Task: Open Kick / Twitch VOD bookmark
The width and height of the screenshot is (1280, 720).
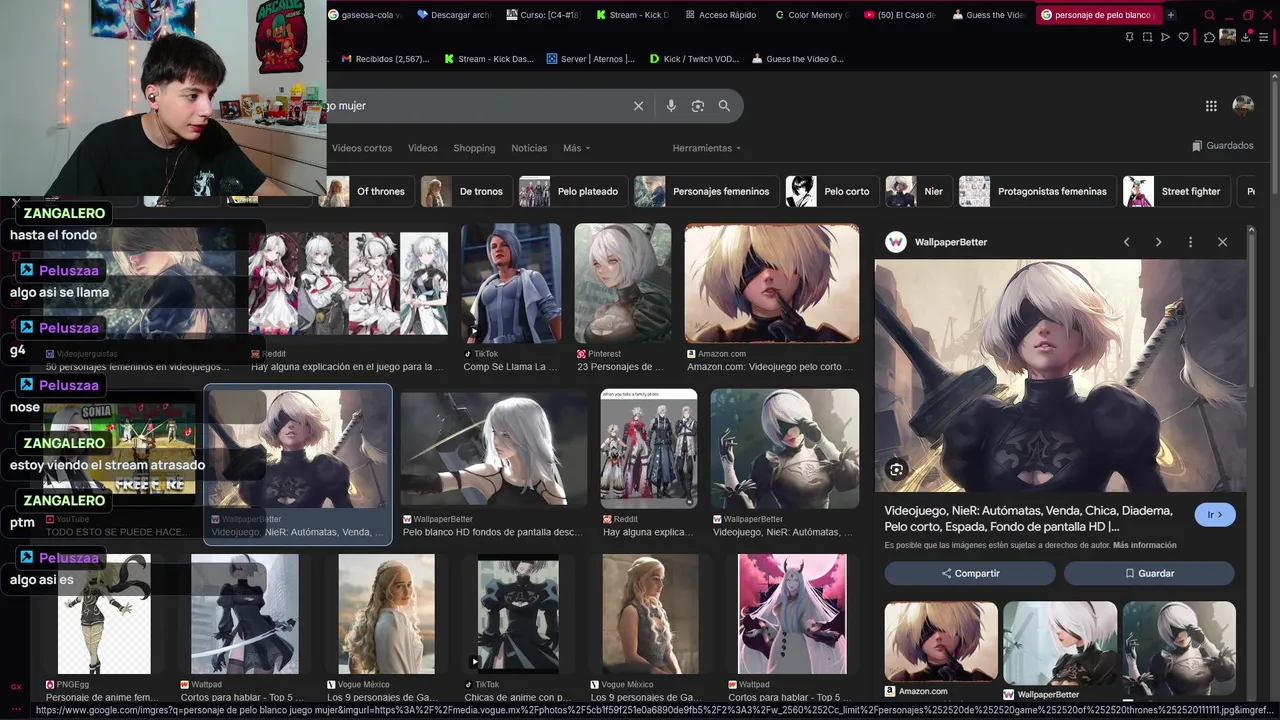Action: [694, 59]
